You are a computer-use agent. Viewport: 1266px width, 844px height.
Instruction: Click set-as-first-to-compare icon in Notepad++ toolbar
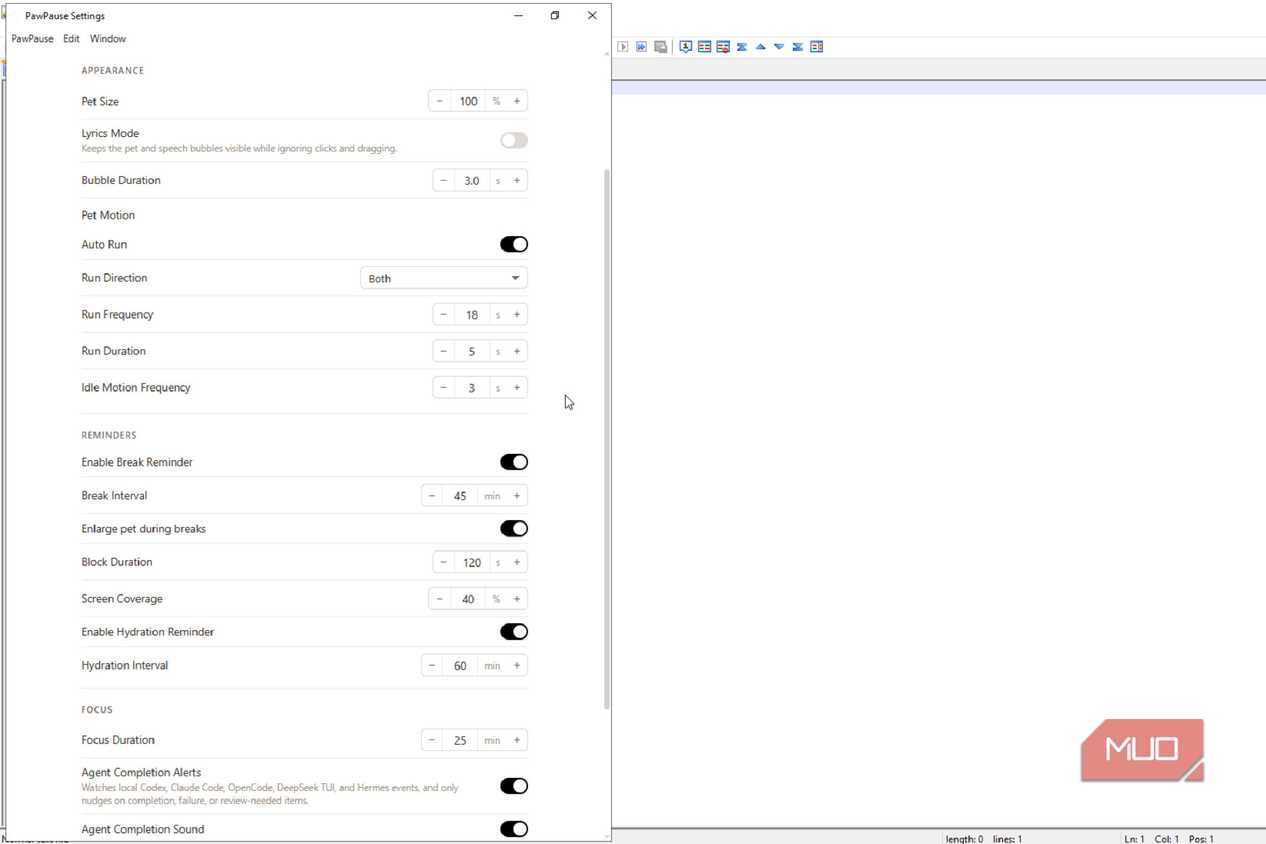pos(686,47)
